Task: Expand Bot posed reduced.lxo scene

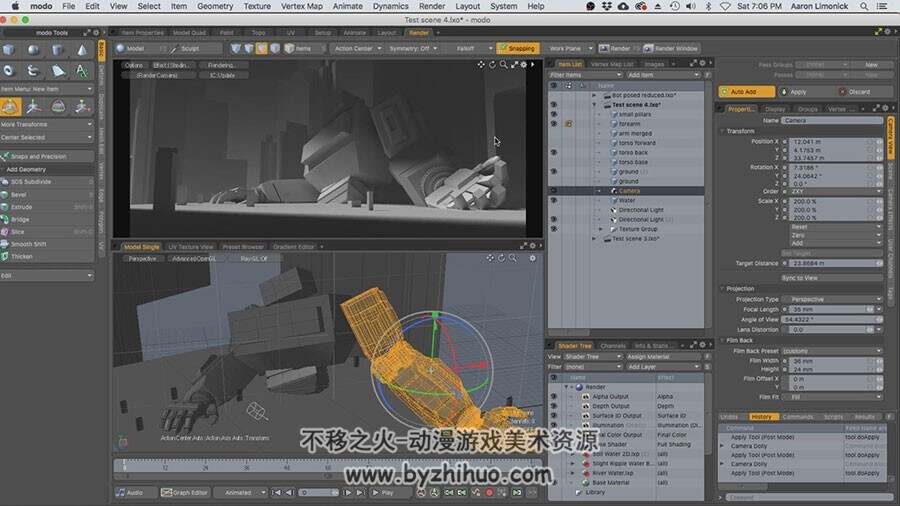Action: (594, 95)
